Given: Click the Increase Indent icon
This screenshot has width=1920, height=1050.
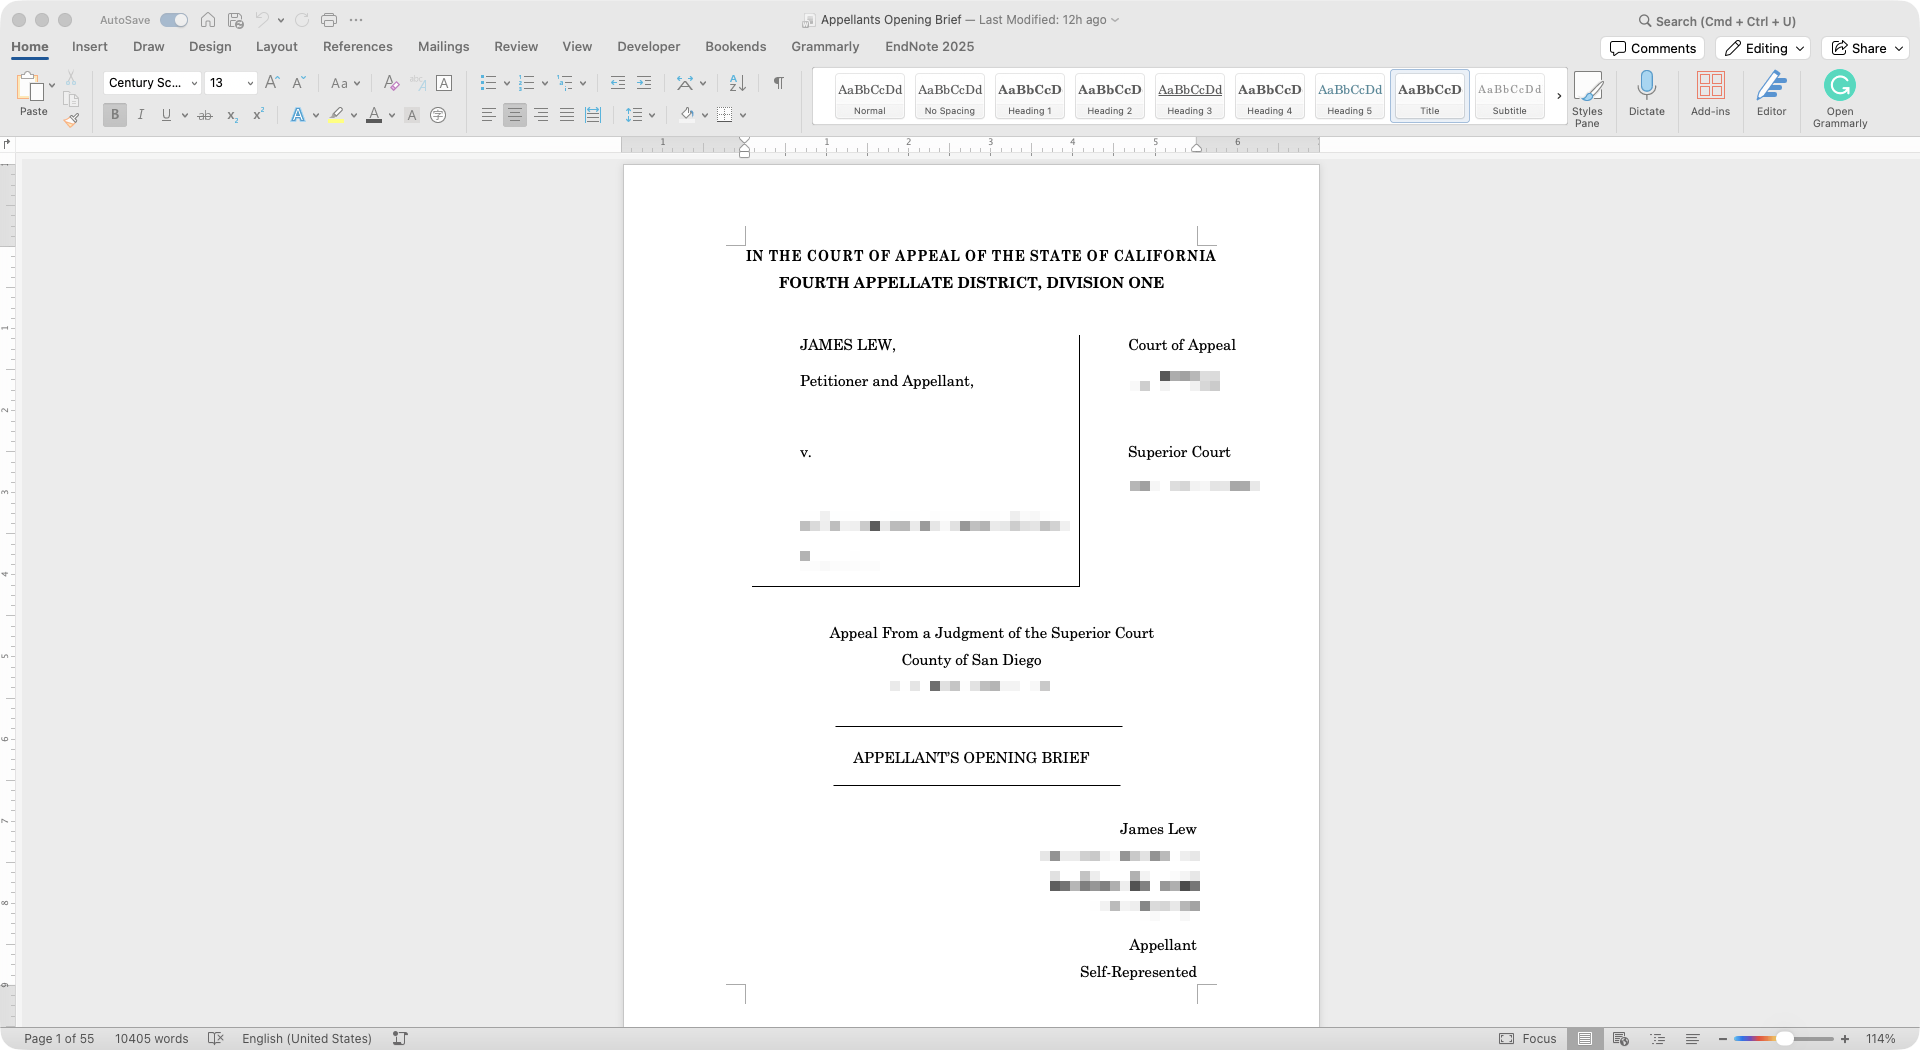Looking at the screenshot, I should pyautogui.click(x=644, y=83).
